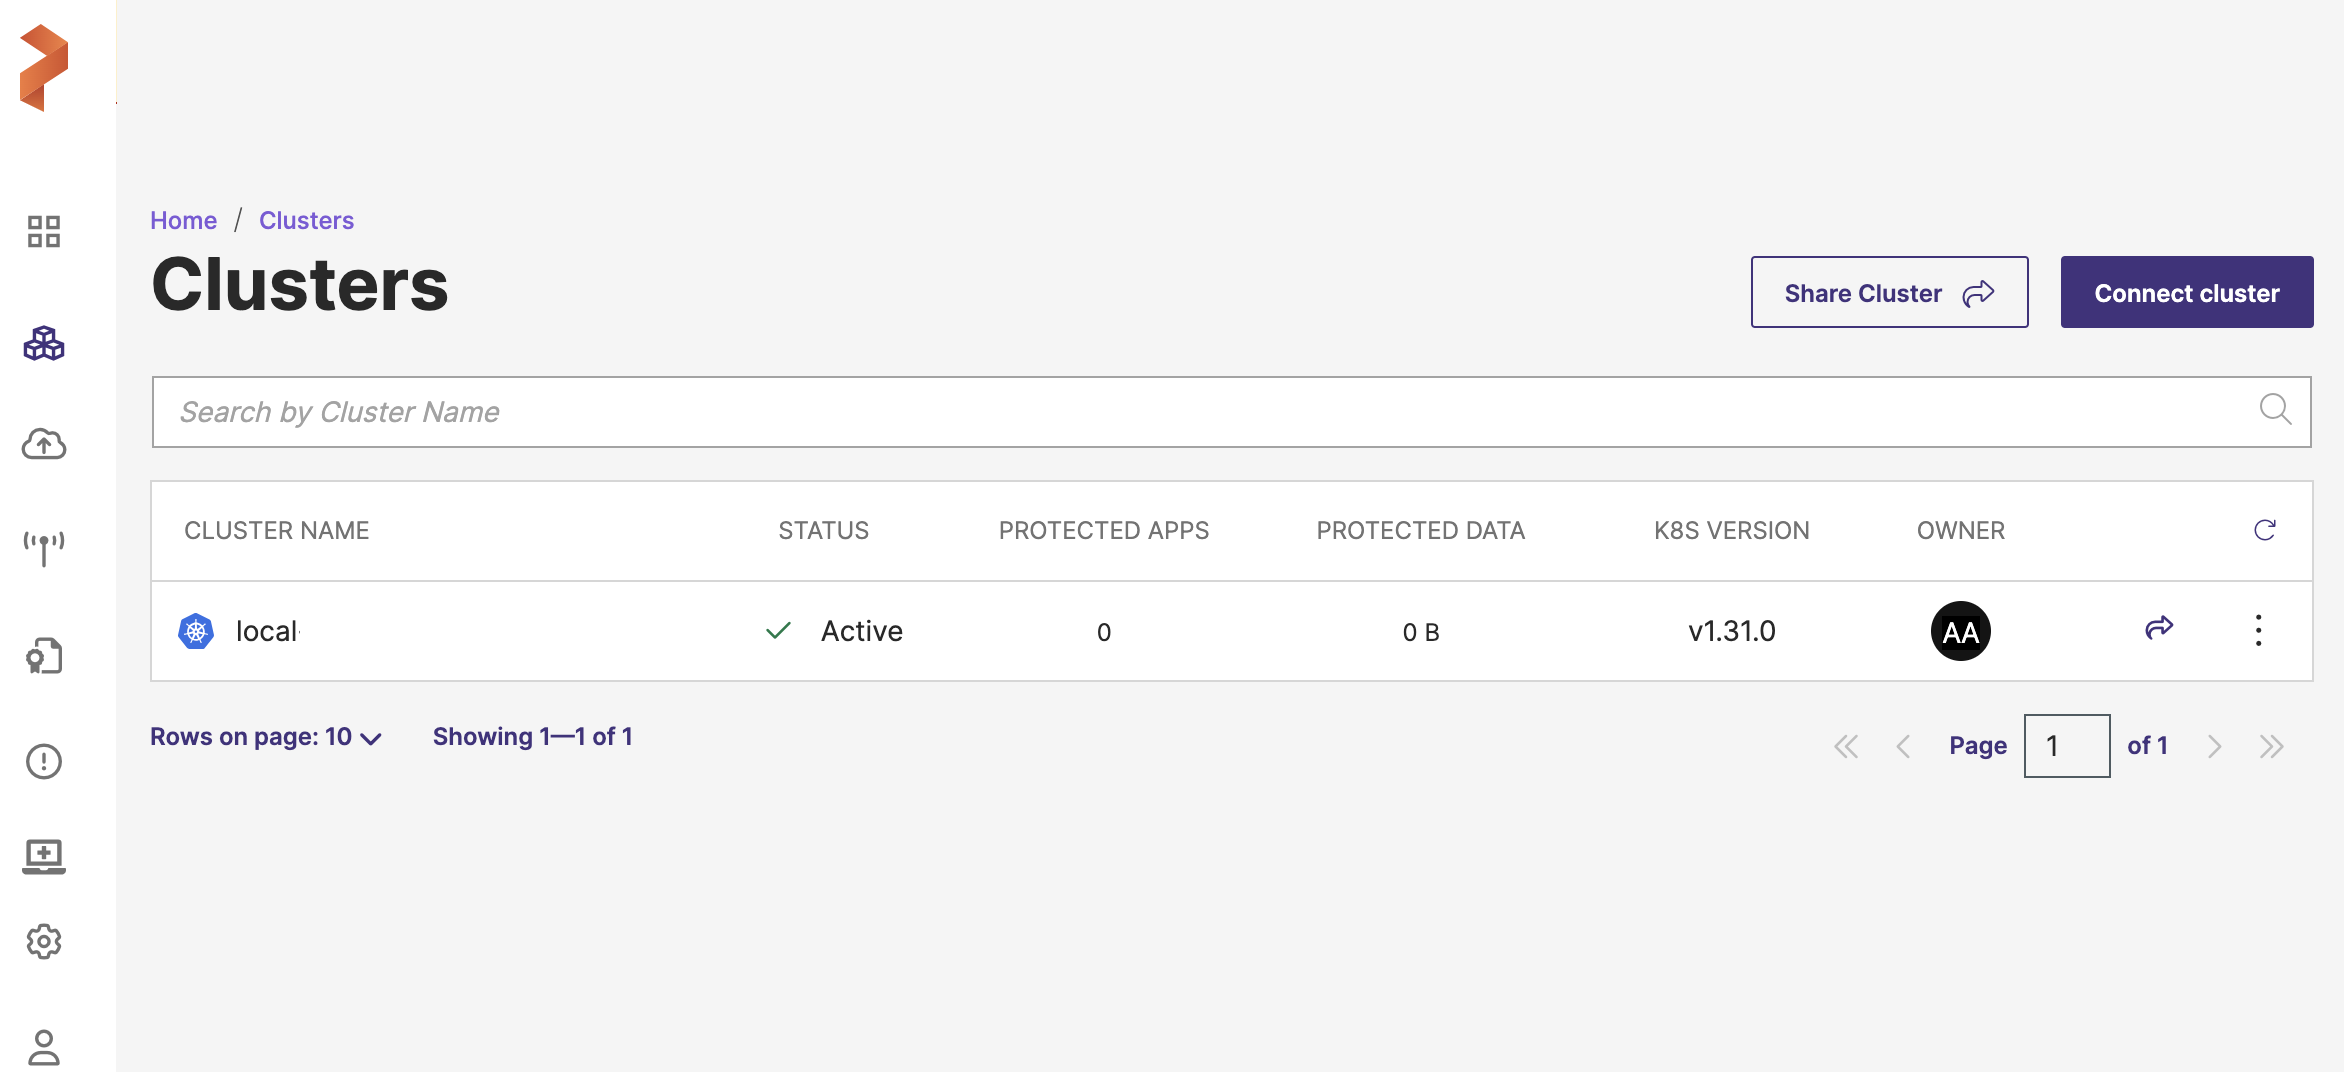The height and width of the screenshot is (1072, 2344).
Task: Expand the Rows on page dropdown
Action: click(266, 737)
